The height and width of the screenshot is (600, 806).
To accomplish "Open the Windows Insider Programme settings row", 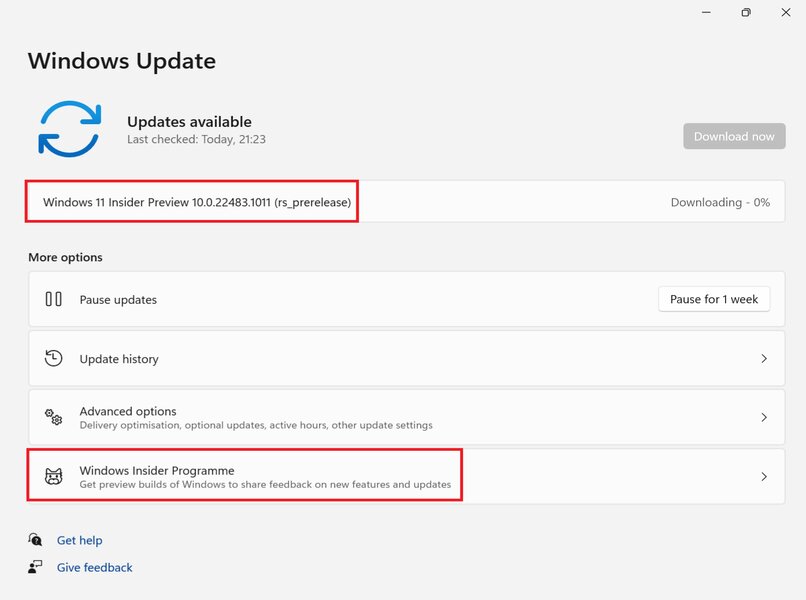I will [x=300, y=476].
